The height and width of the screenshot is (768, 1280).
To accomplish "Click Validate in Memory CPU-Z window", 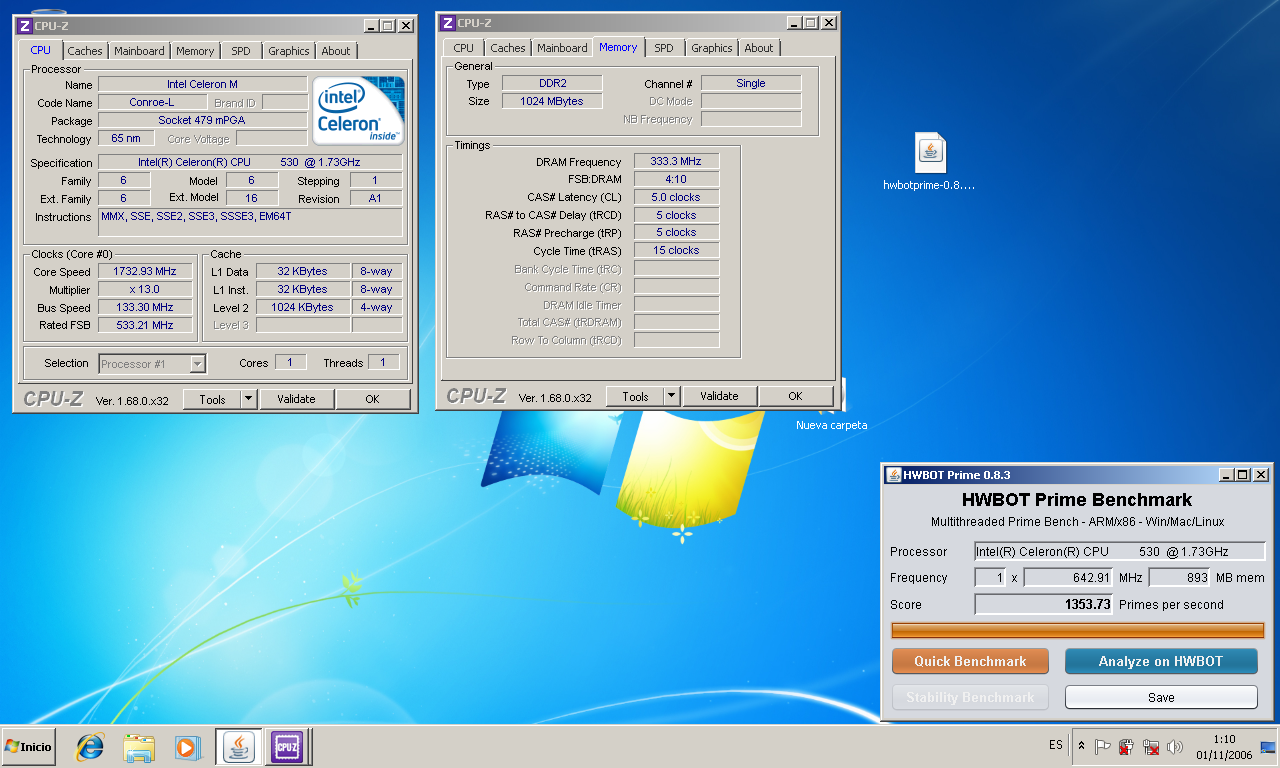I will pyautogui.click(x=719, y=396).
